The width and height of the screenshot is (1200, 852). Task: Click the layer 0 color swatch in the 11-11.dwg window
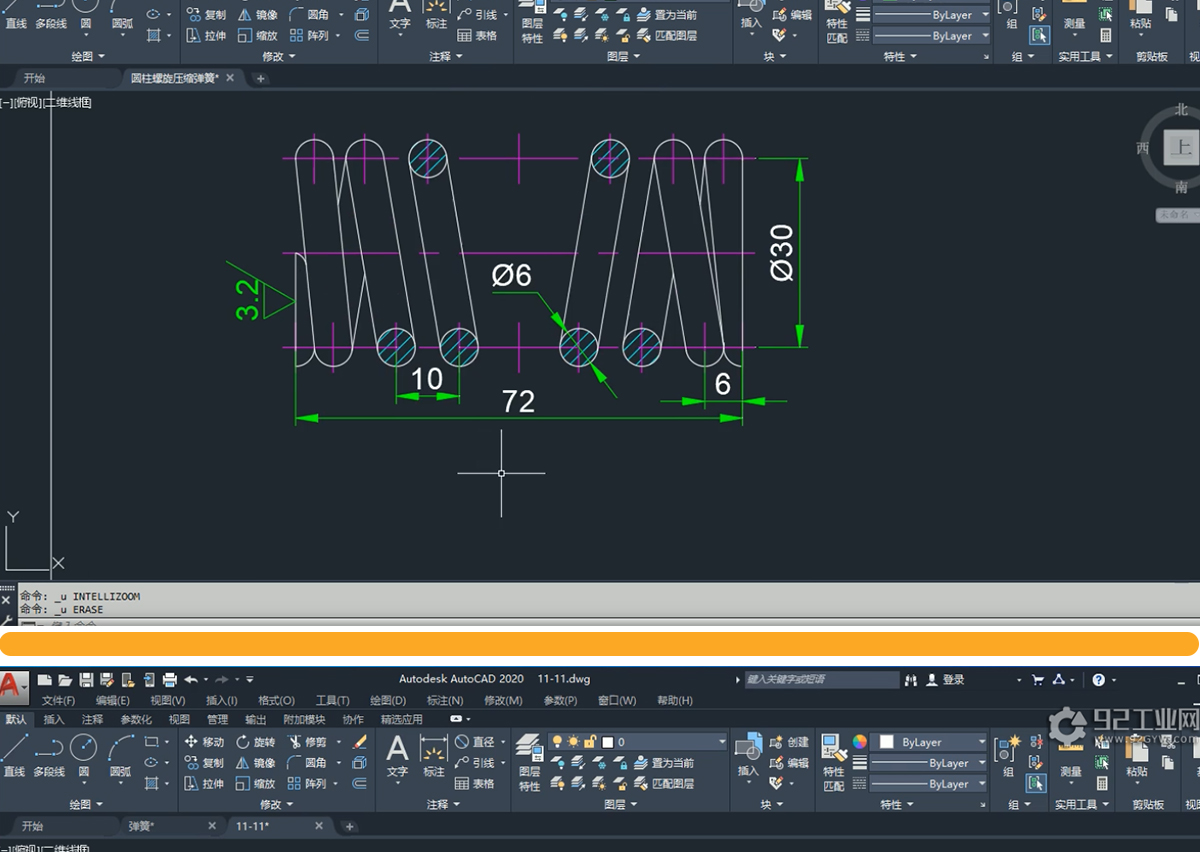click(607, 742)
